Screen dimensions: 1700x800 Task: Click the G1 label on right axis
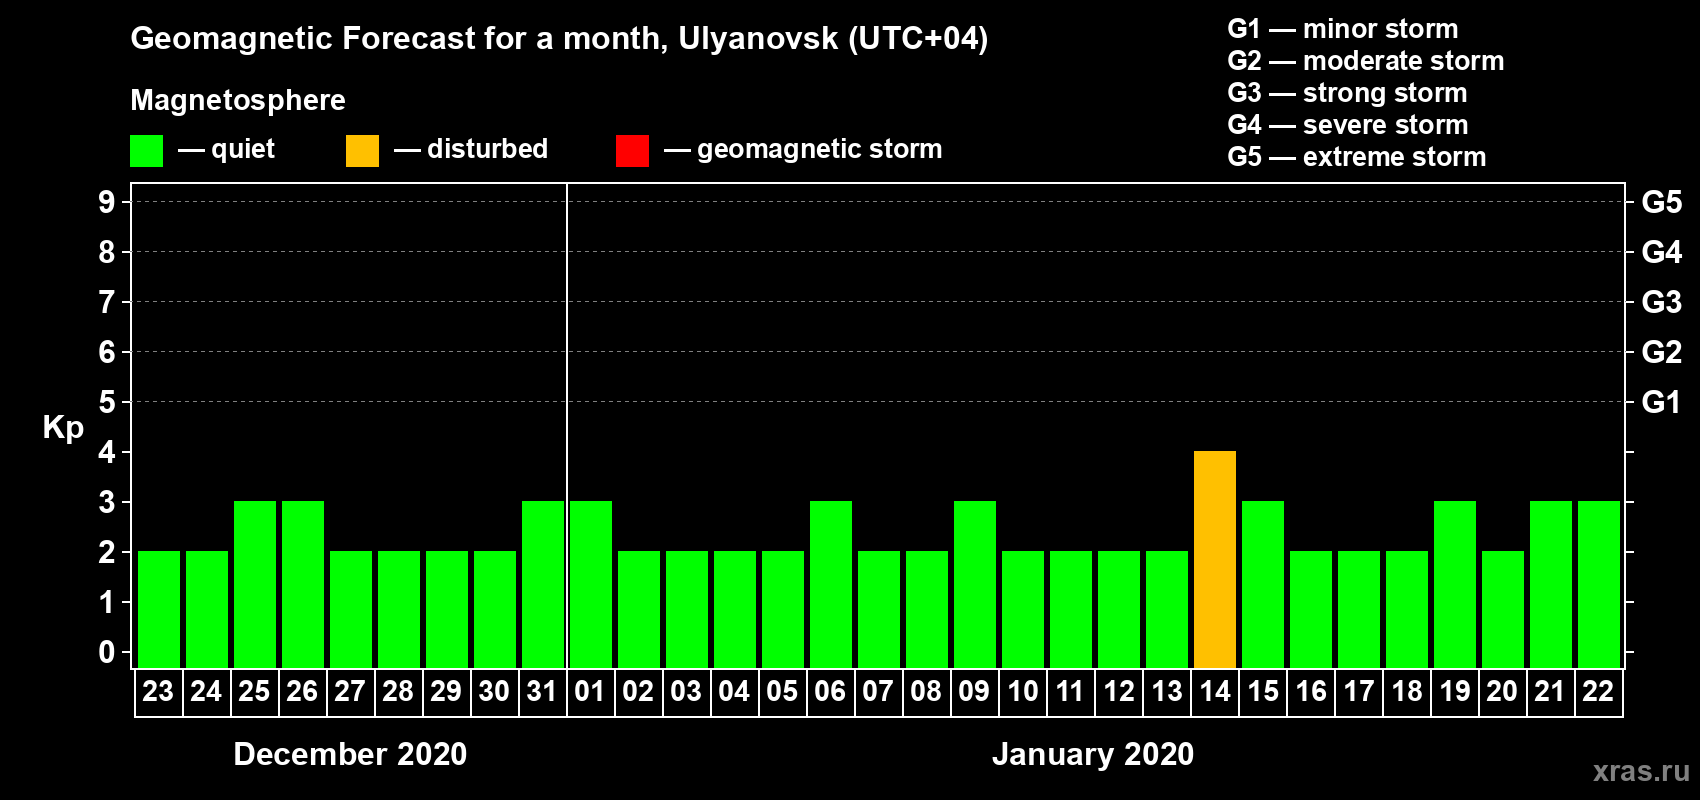point(1661,402)
